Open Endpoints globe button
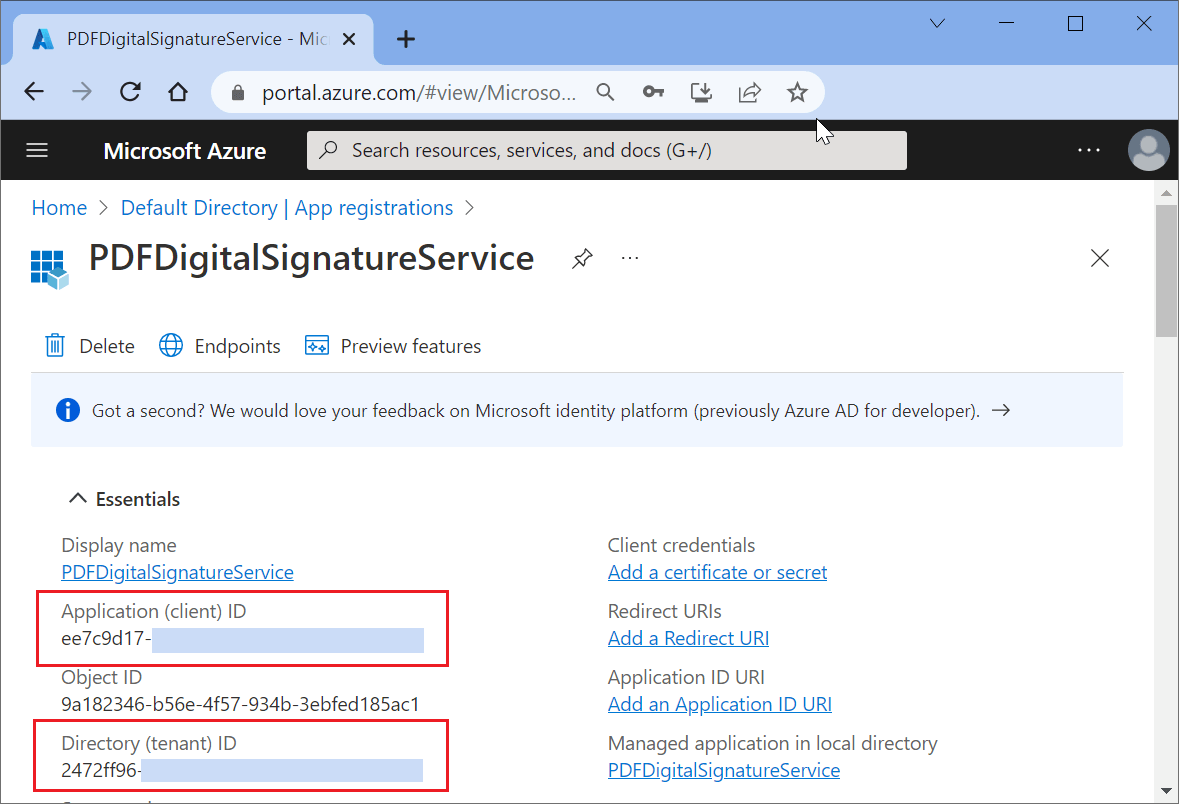1179x804 pixels. 172,346
